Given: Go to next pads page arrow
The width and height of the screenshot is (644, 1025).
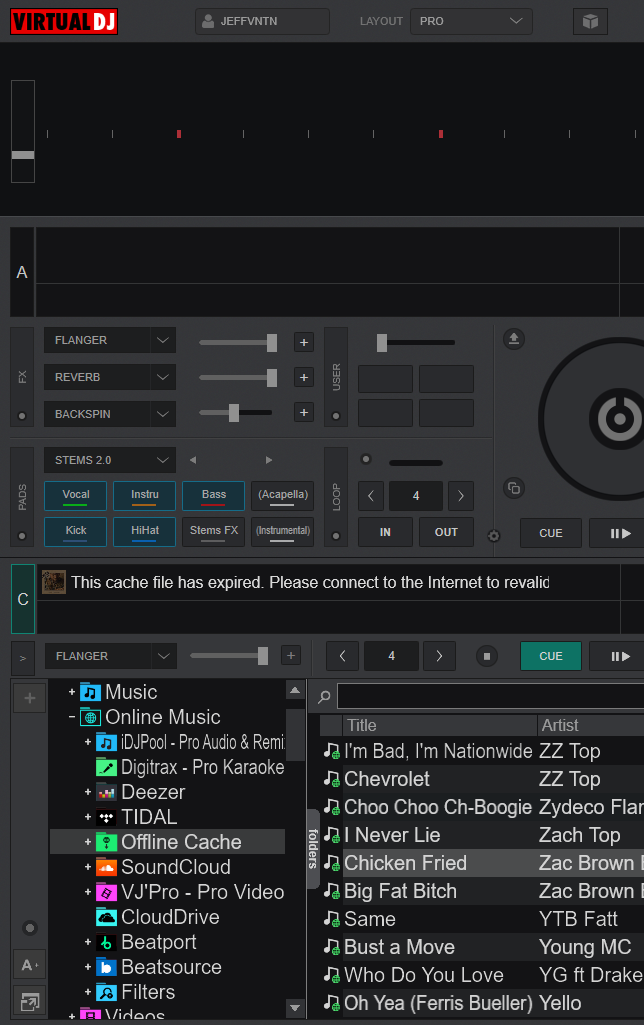Looking at the screenshot, I should point(269,460).
